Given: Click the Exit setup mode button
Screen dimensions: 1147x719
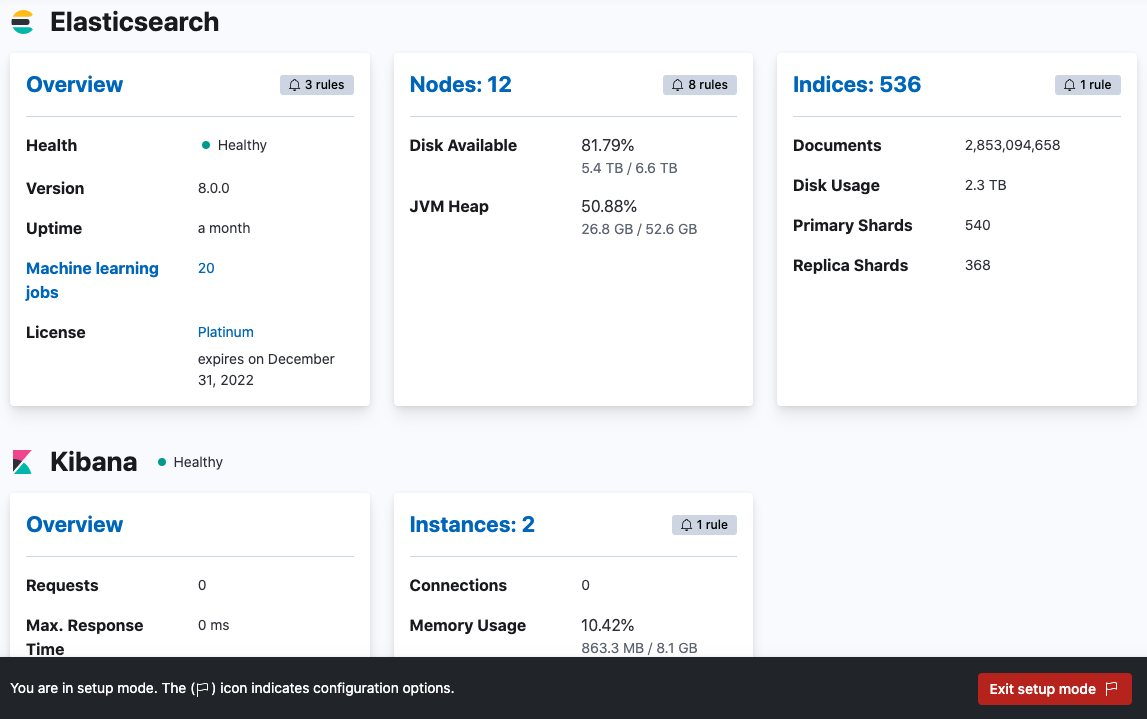Looking at the screenshot, I should 1054,688.
